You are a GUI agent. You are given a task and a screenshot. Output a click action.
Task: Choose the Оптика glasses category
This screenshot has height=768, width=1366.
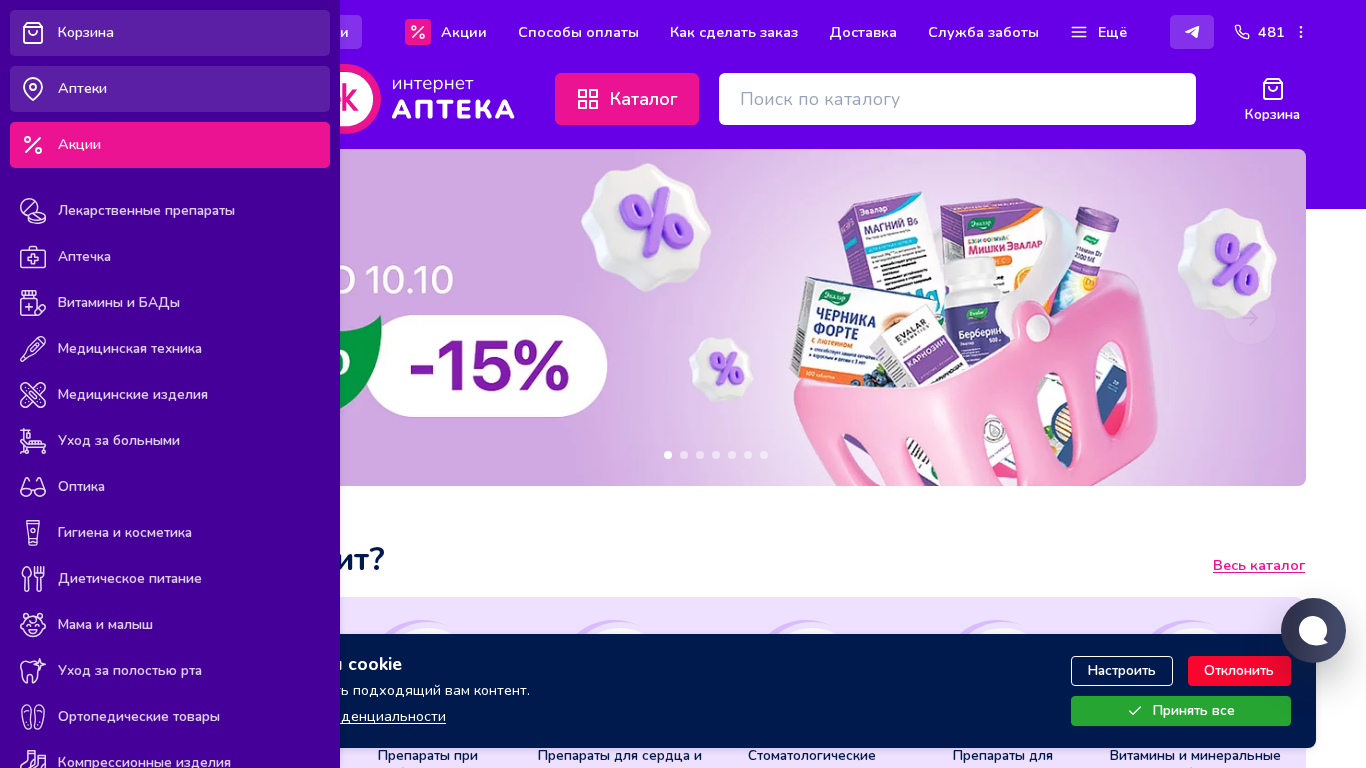[170, 487]
